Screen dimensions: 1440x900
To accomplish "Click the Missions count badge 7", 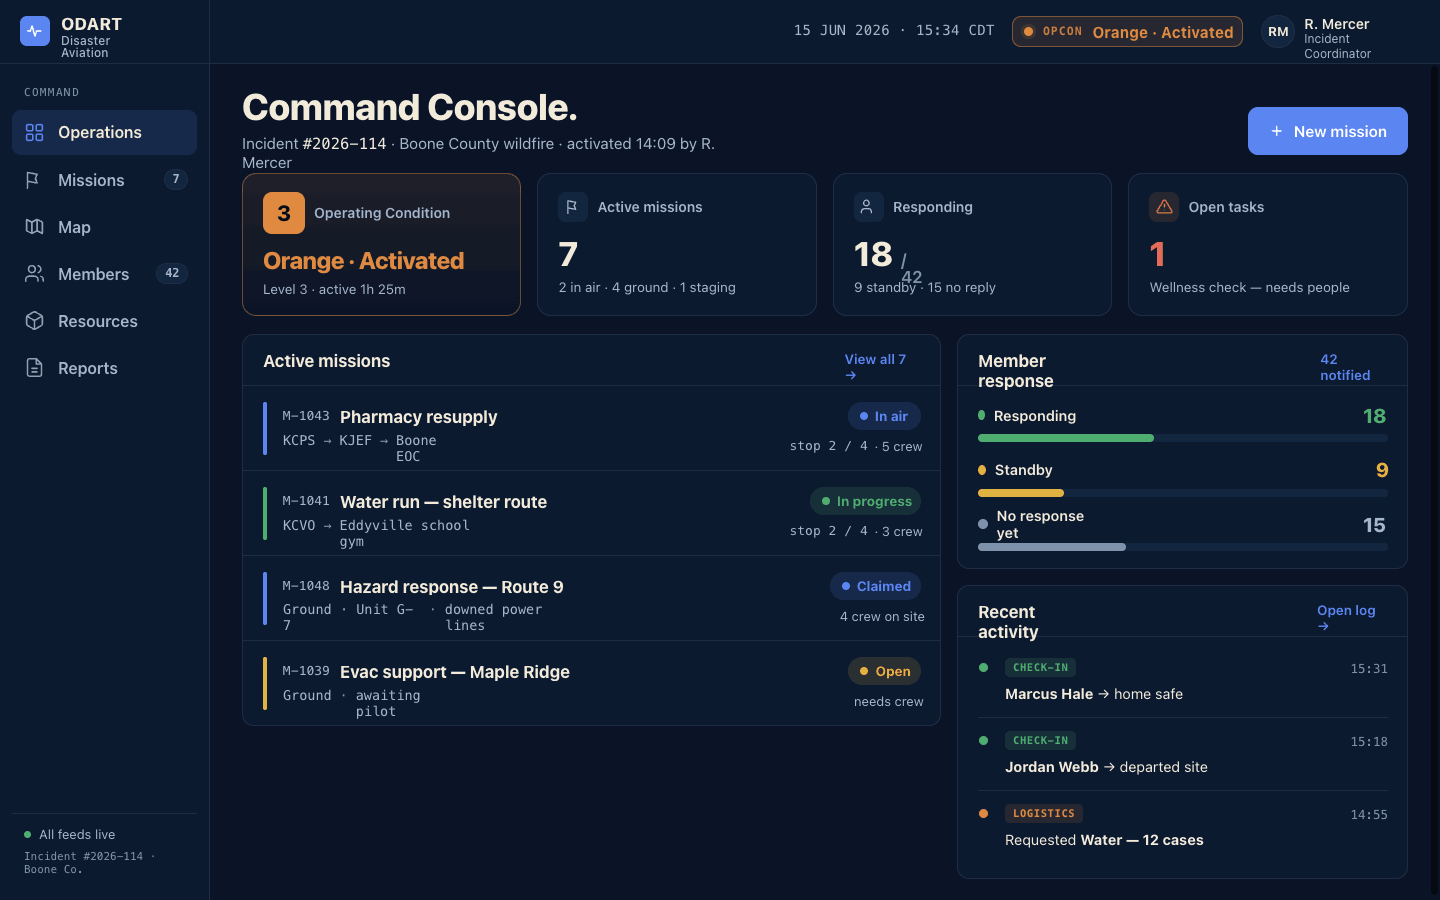I will coord(176,179).
